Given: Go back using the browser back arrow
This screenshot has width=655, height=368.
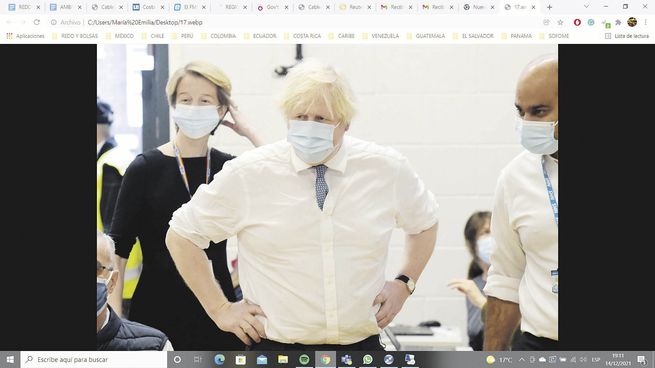Looking at the screenshot, I should point(9,22).
